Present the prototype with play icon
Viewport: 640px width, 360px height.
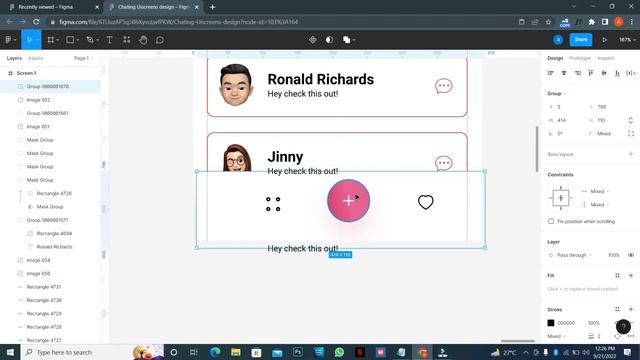[604, 40]
